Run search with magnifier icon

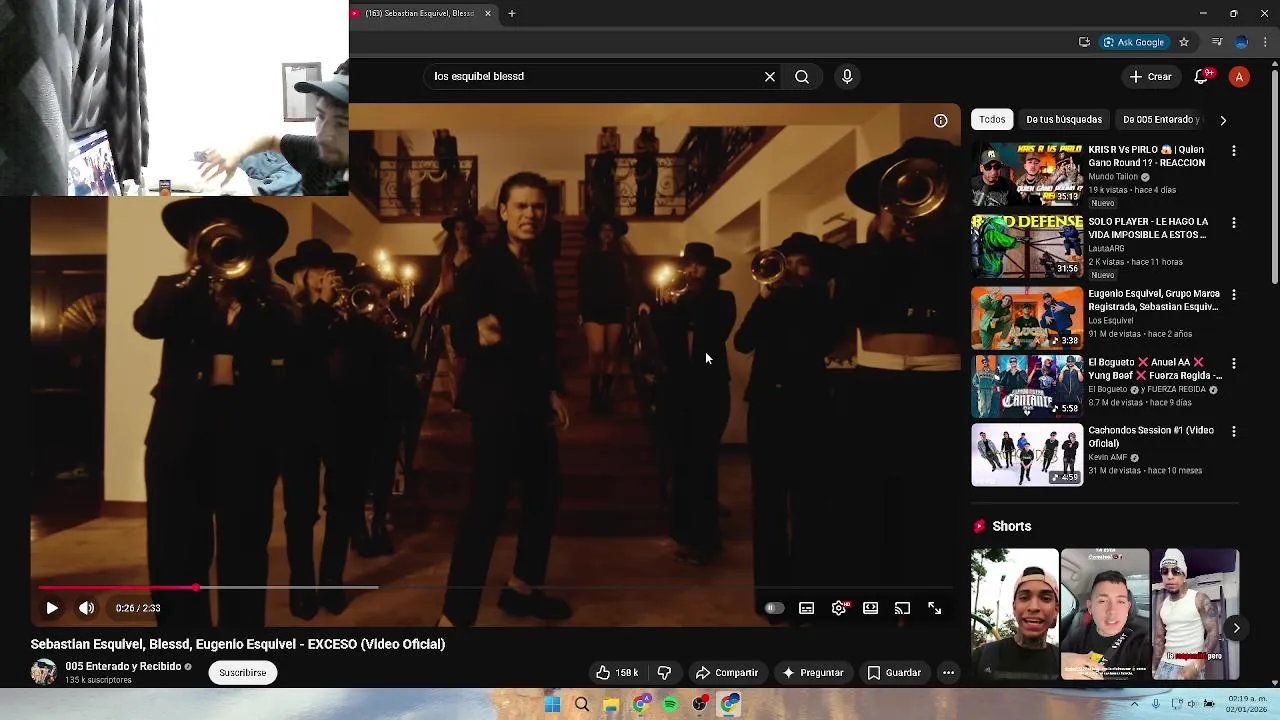802,76
